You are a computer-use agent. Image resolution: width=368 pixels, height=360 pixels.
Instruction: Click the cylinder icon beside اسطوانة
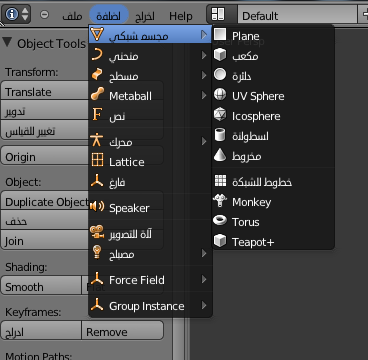tap(220, 135)
